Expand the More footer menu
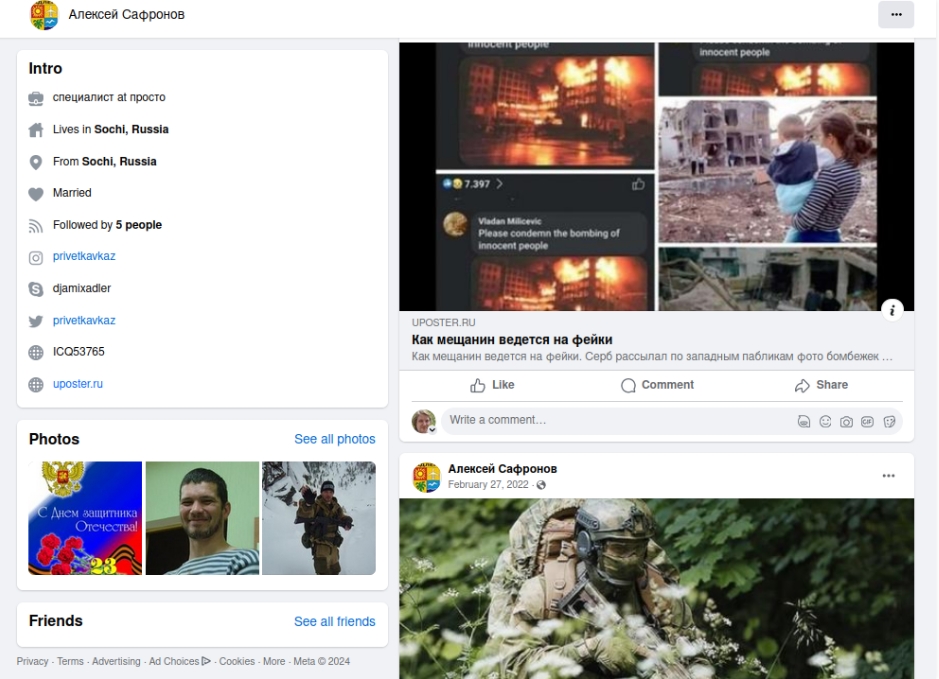Viewport: 939px width, 679px height. click(274, 661)
